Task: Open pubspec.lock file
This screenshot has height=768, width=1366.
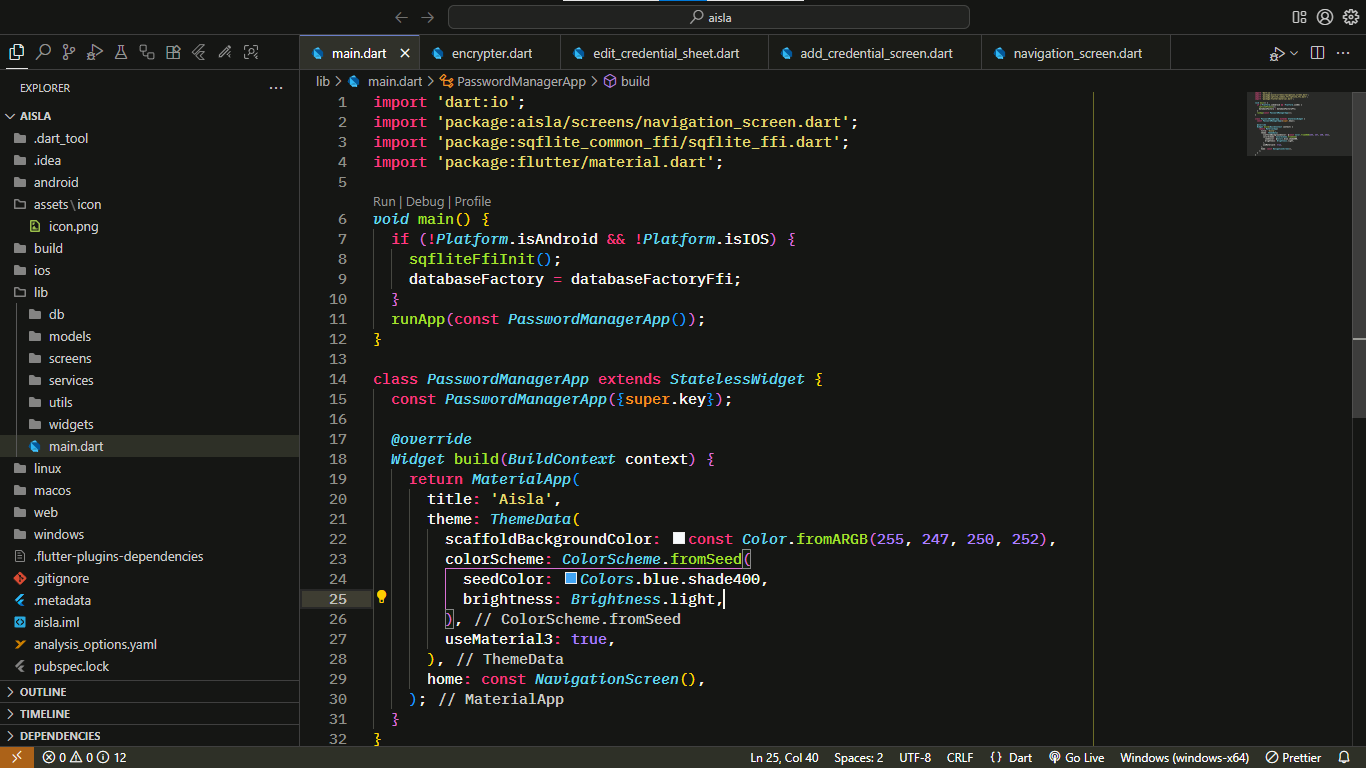Action: tap(150, 666)
